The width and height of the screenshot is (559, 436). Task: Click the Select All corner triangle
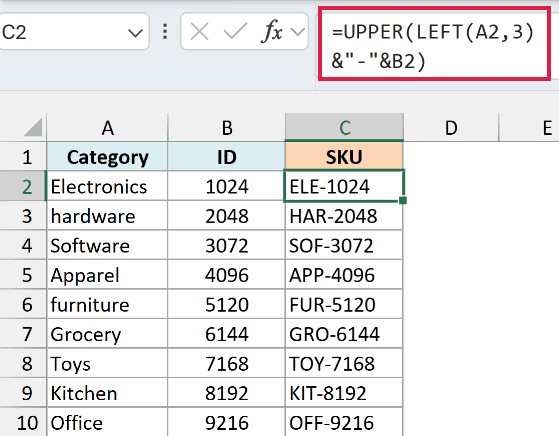[x=34, y=127]
